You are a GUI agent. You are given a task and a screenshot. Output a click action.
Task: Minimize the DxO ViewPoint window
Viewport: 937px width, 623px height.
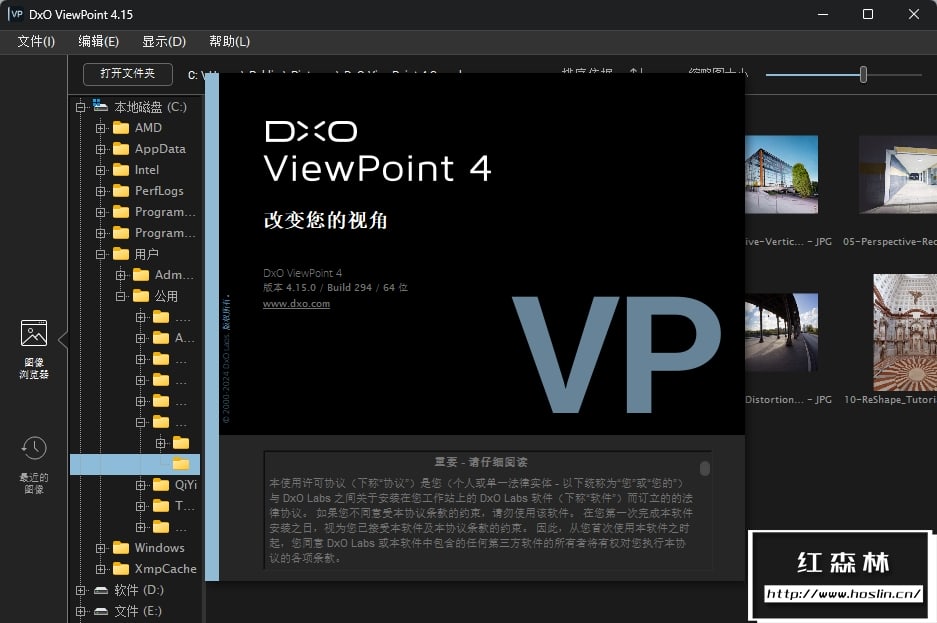pyautogui.click(x=823, y=14)
